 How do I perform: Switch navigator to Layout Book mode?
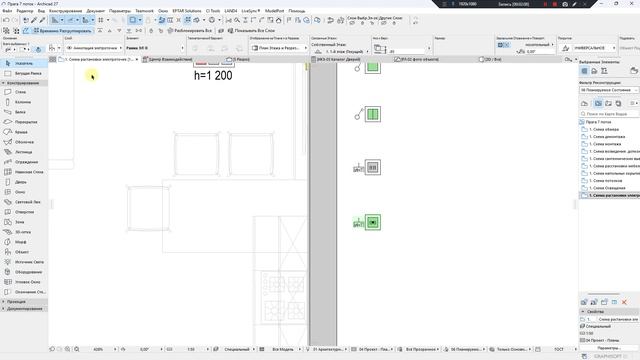pos(609,104)
